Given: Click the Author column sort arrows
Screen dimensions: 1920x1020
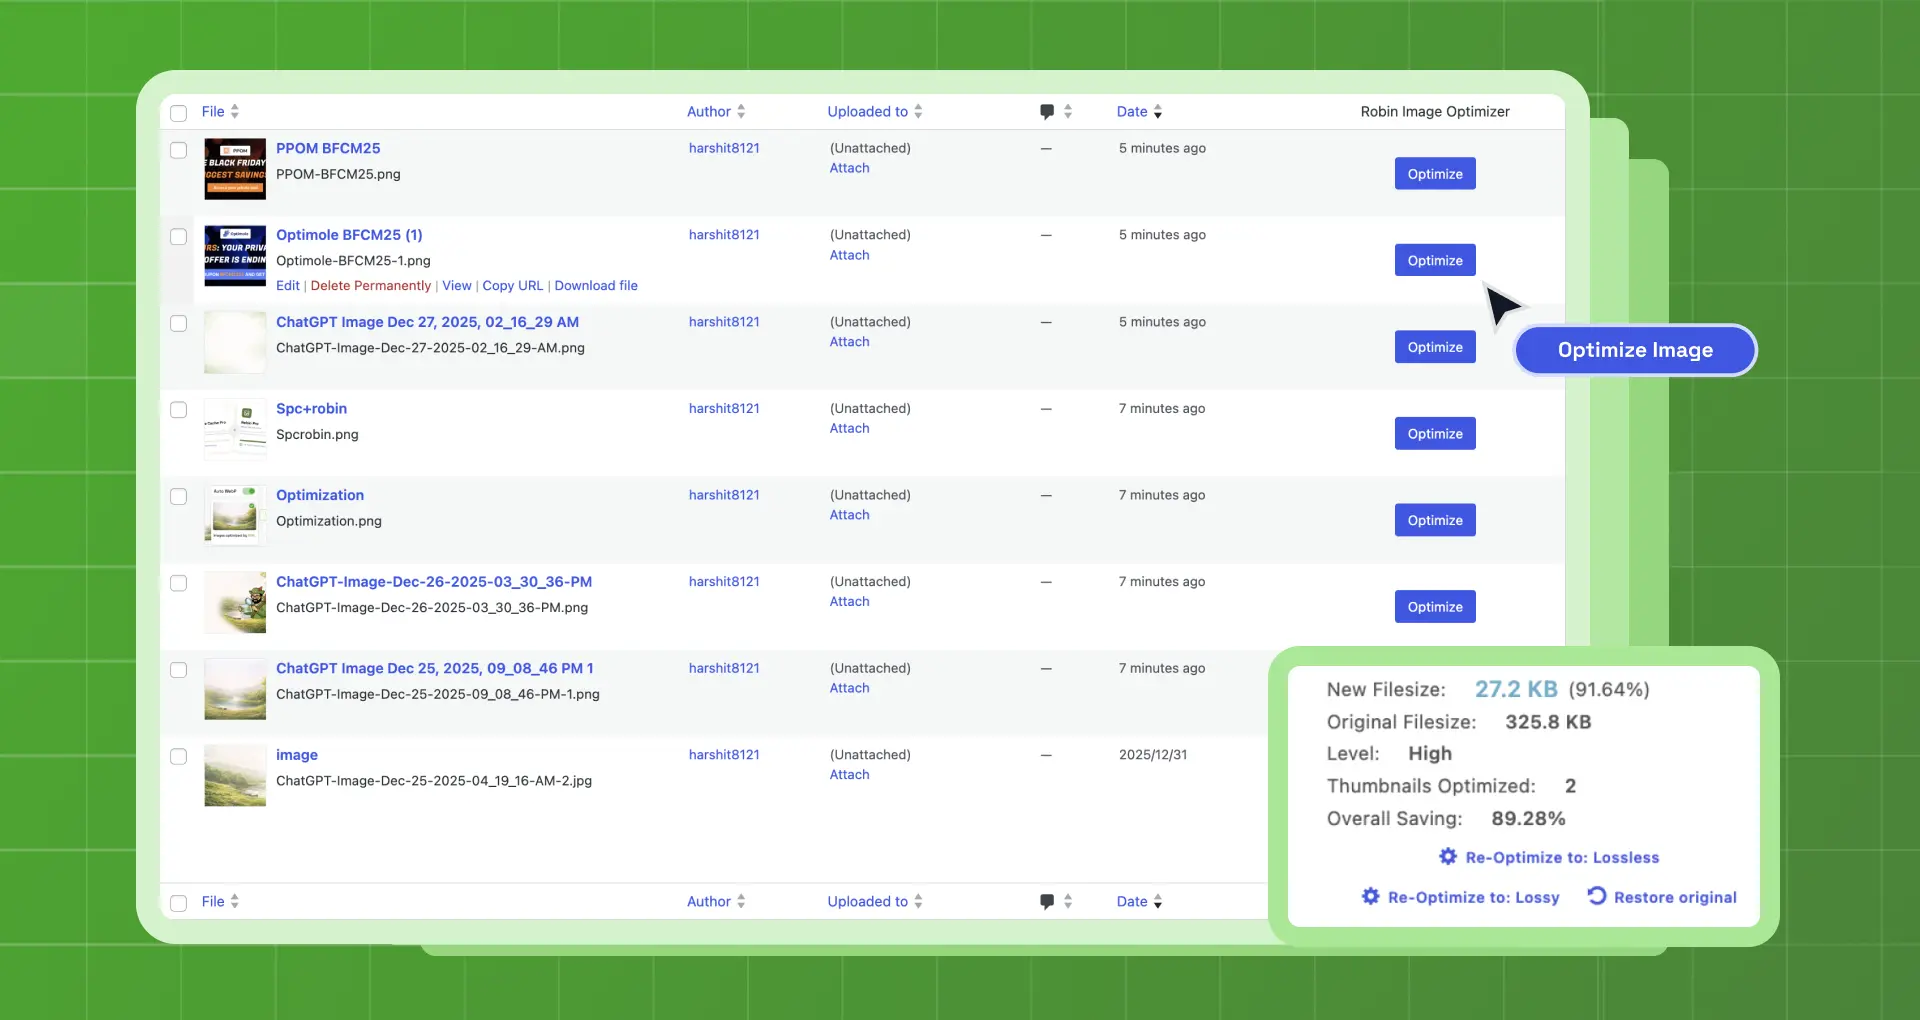Looking at the screenshot, I should point(741,111).
